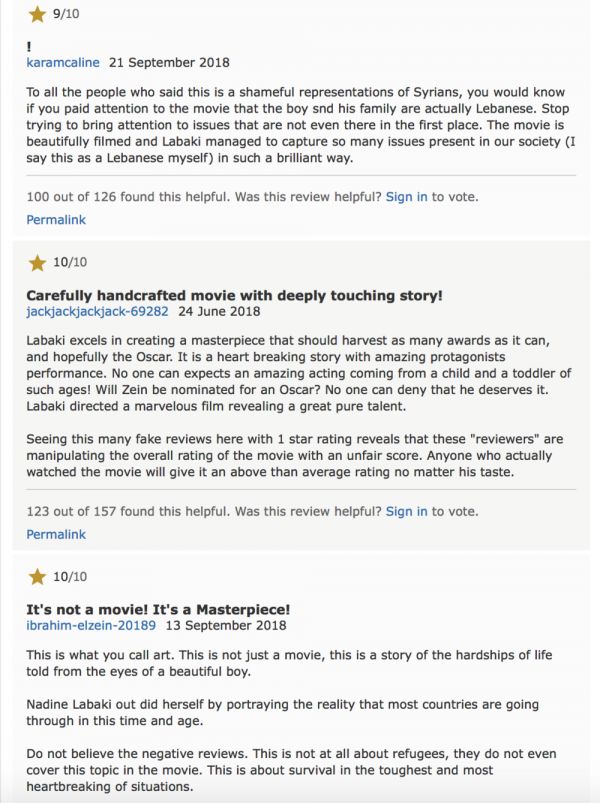Open the Permalink for karamcaline's review
Screen dimensions: 600x803
click(56, 220)
